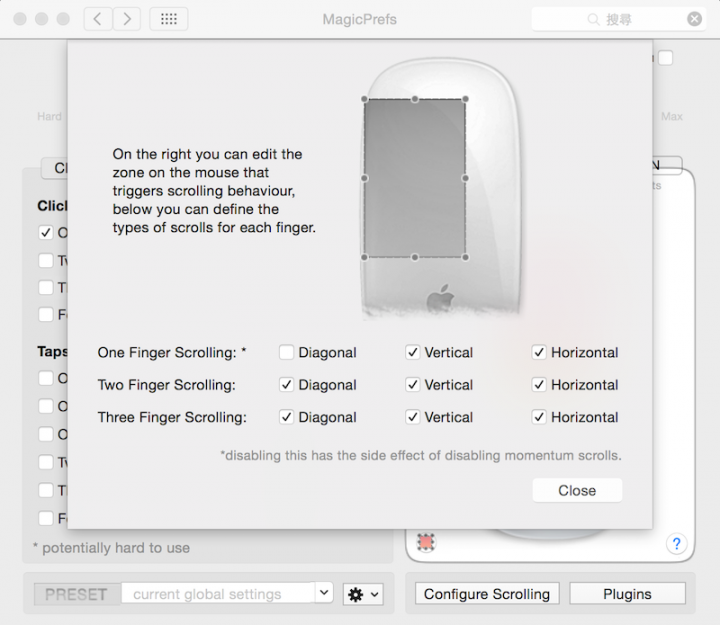
Task: Turn off Vertical for Three Finger Scrolling
Action: click(x=412, y=417)
